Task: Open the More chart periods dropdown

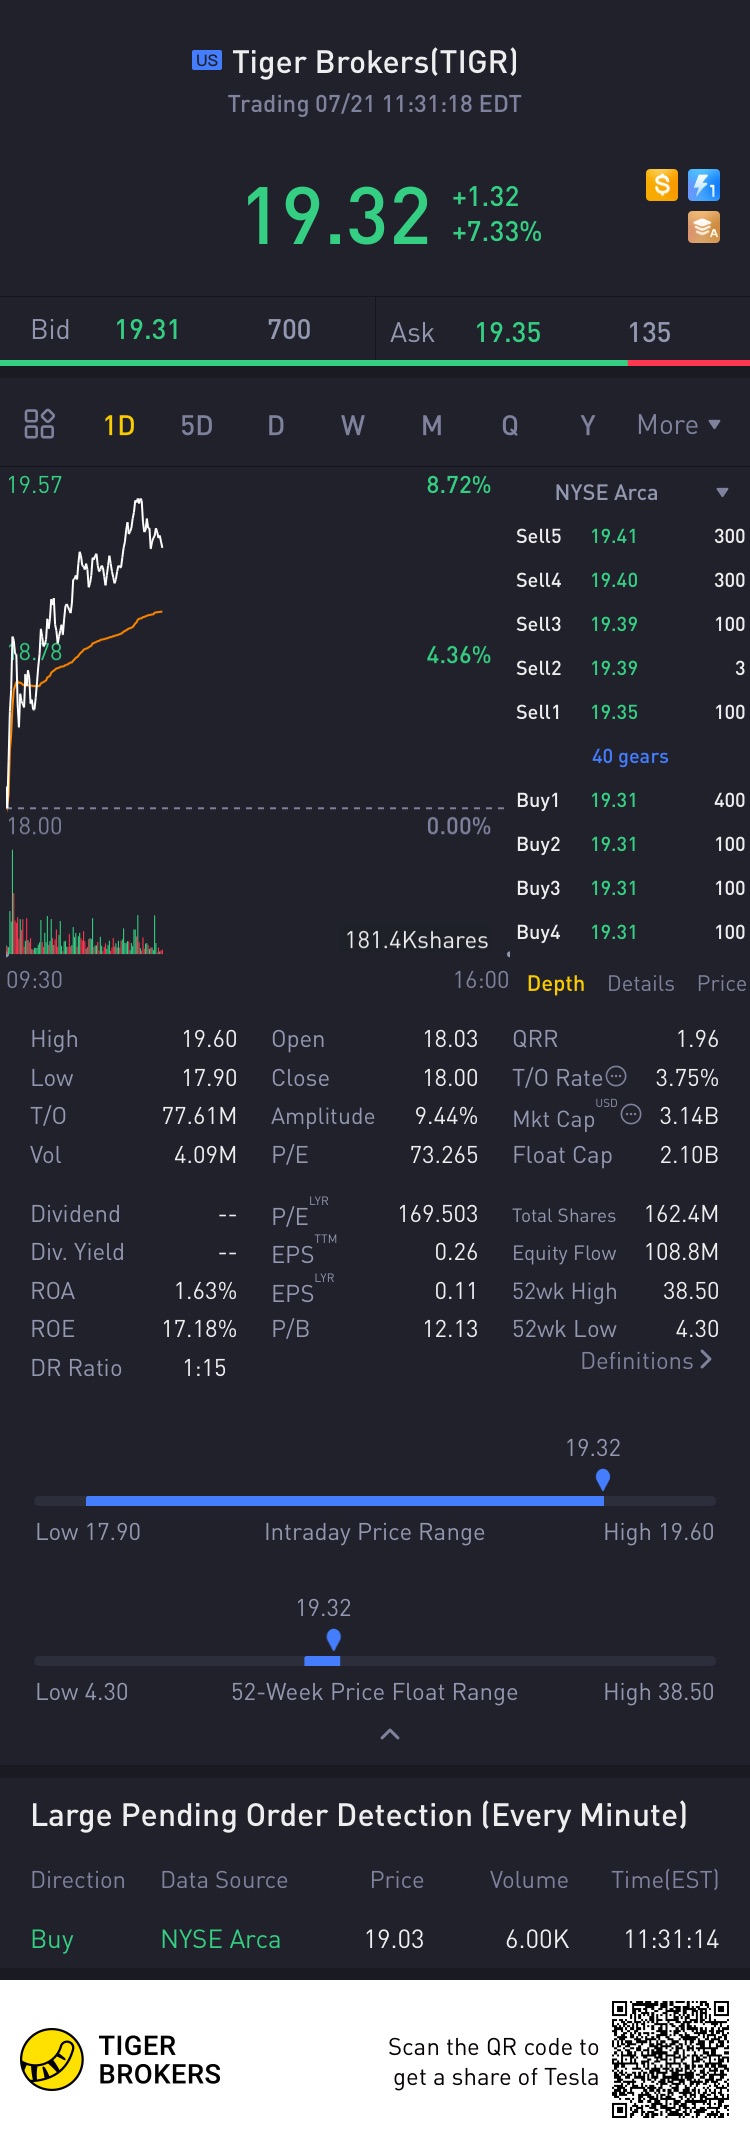Action: (679, 425)
